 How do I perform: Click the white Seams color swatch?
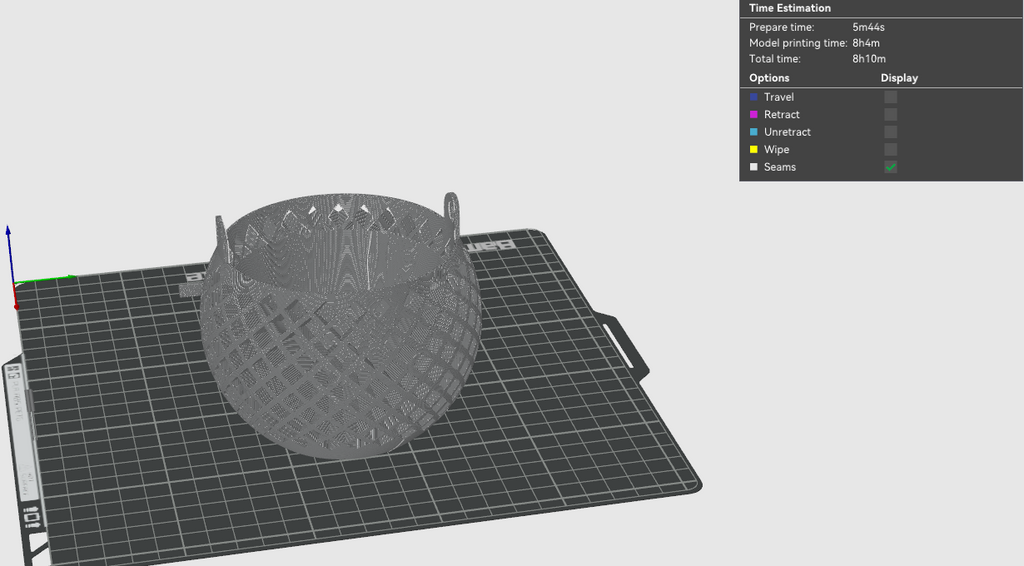[x=754, y=167]
